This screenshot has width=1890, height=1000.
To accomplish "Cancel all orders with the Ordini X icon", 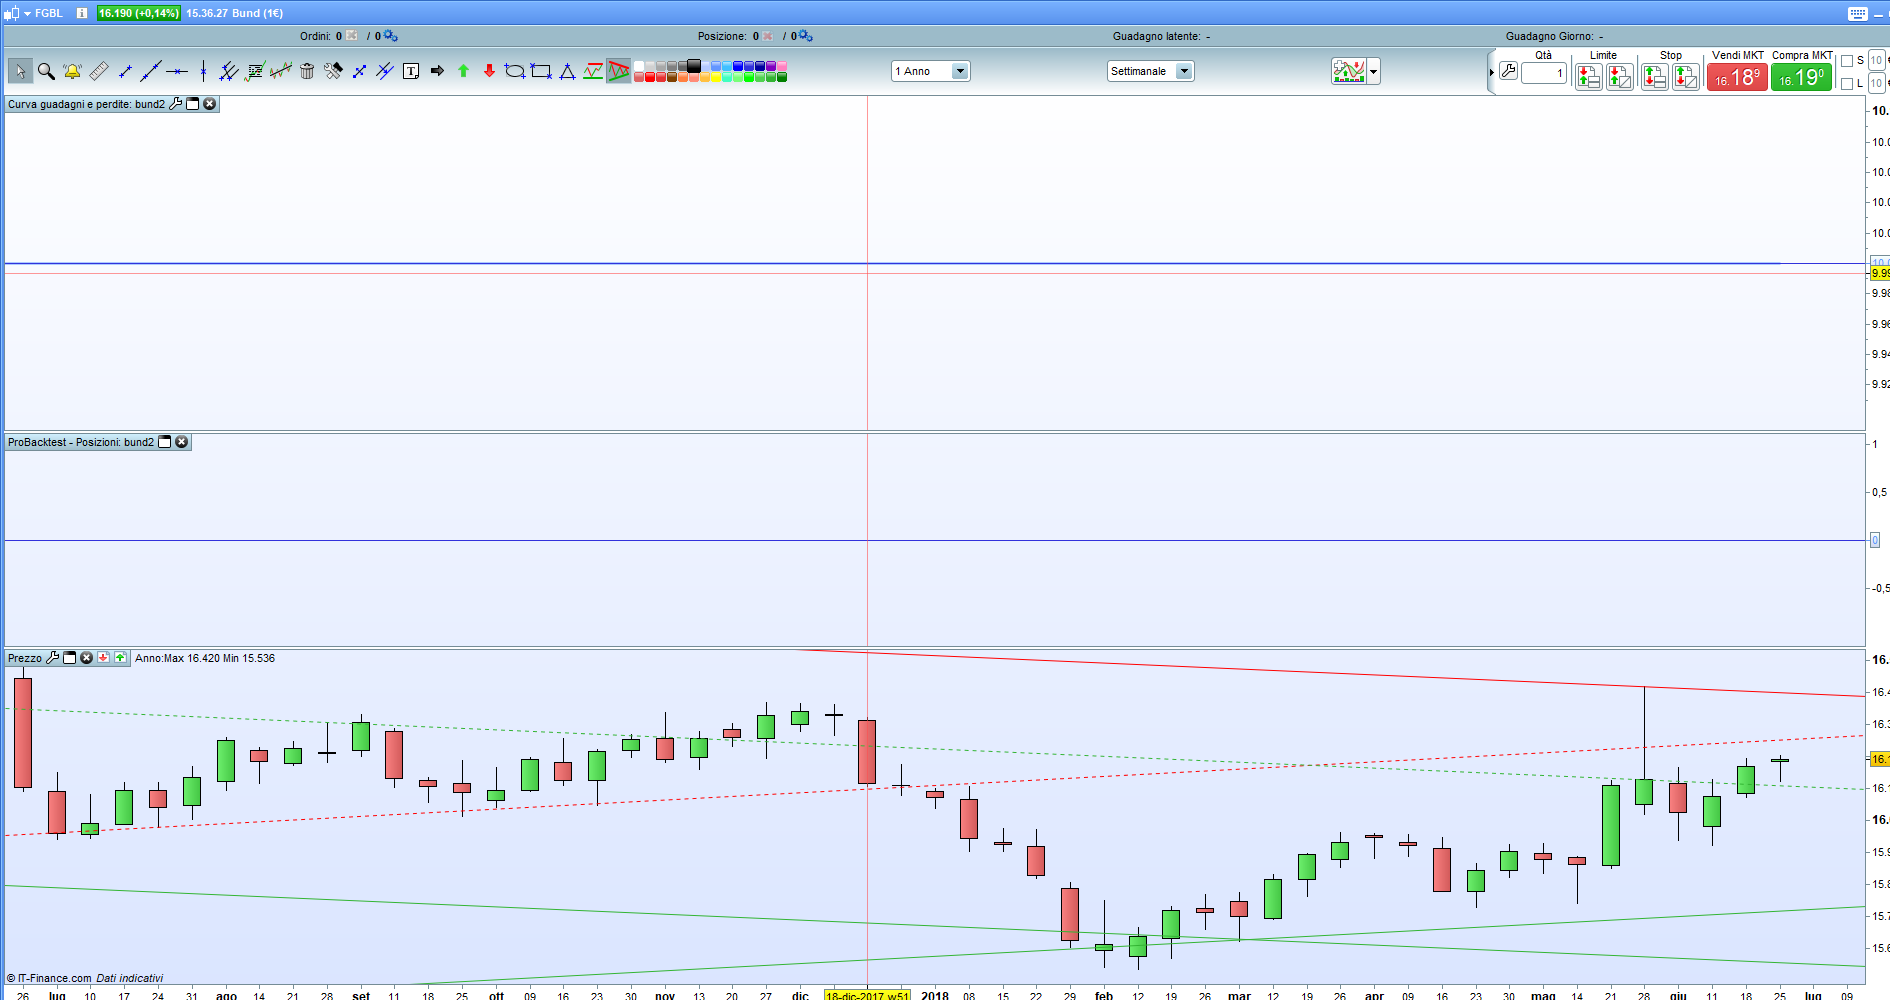I will tap(352, 36).
